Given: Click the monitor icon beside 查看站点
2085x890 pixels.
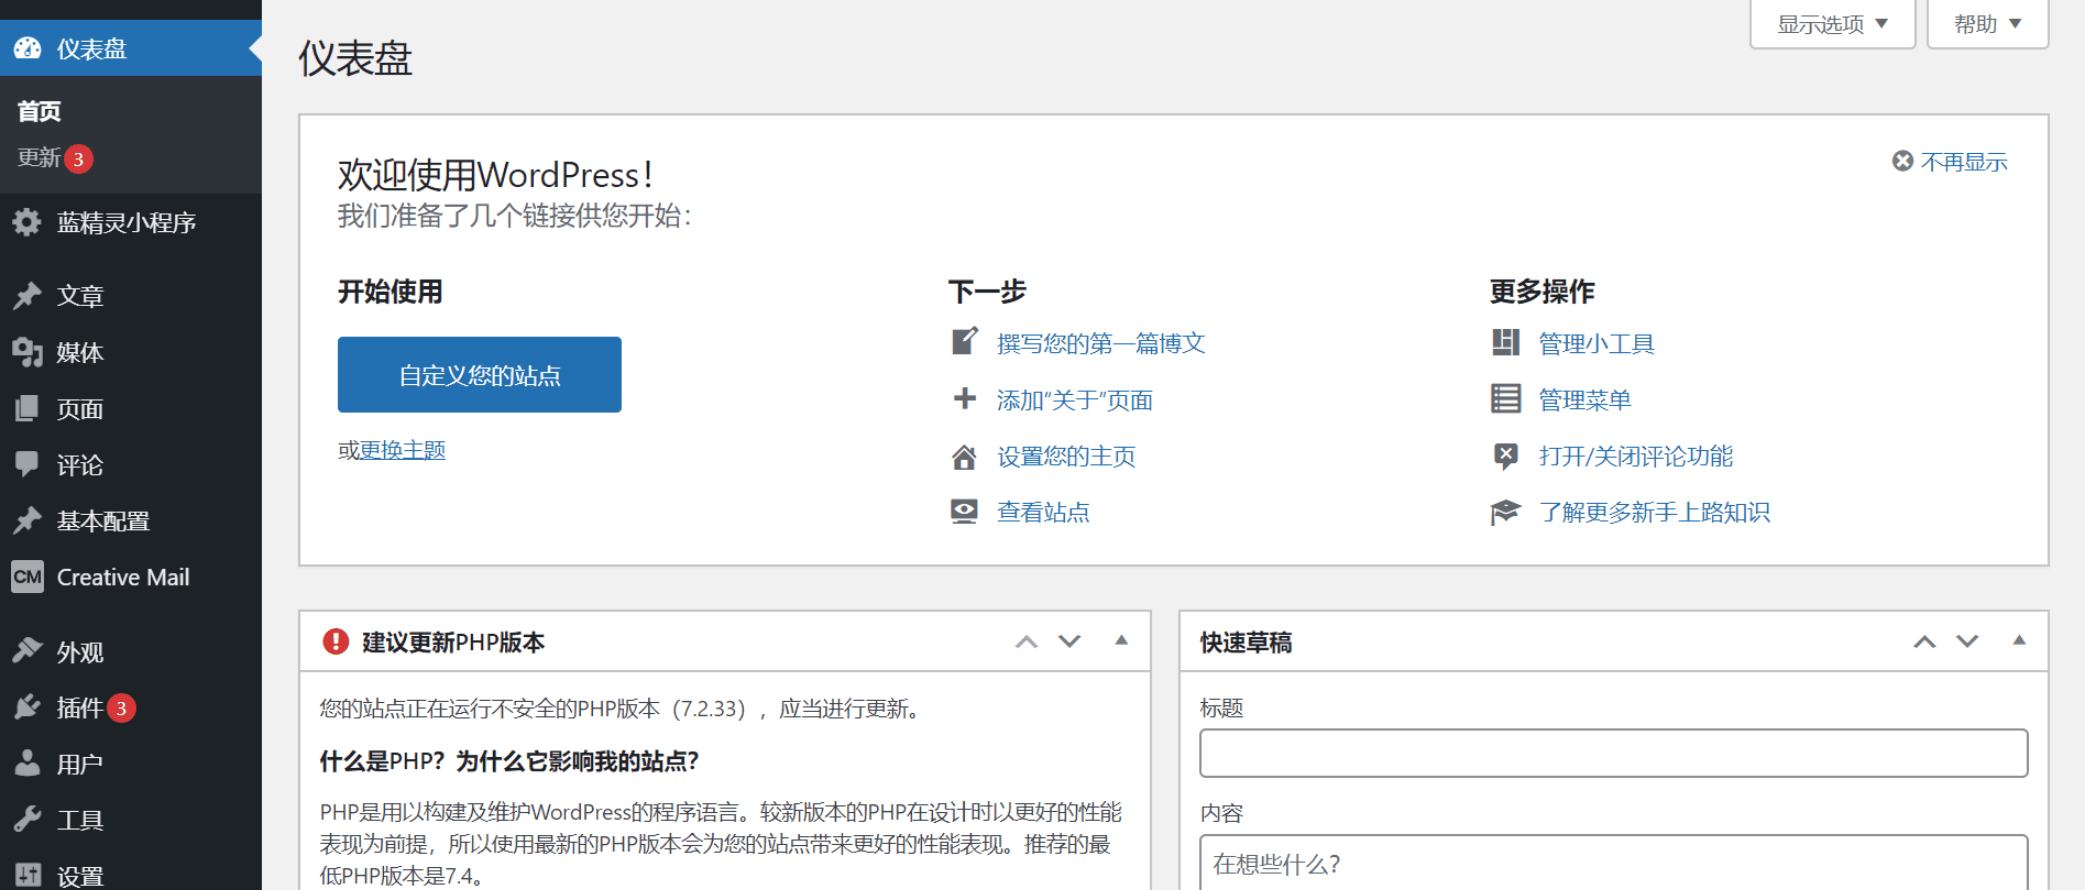Looking at the screenshot, I should tap(964, 512).
